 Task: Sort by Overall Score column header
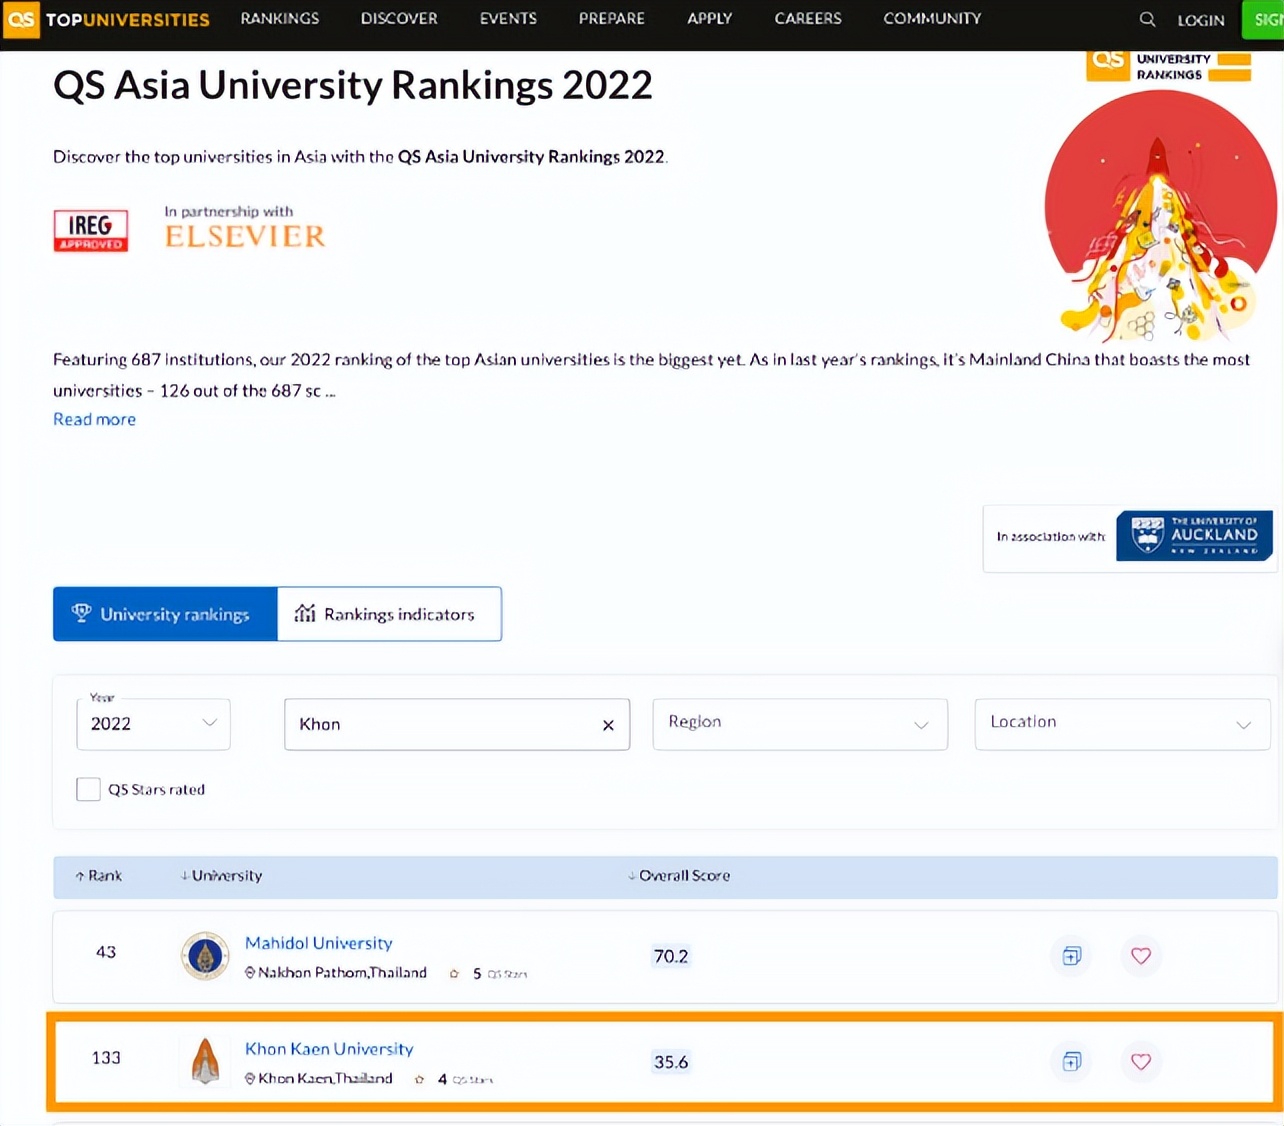tap(683, 876)
